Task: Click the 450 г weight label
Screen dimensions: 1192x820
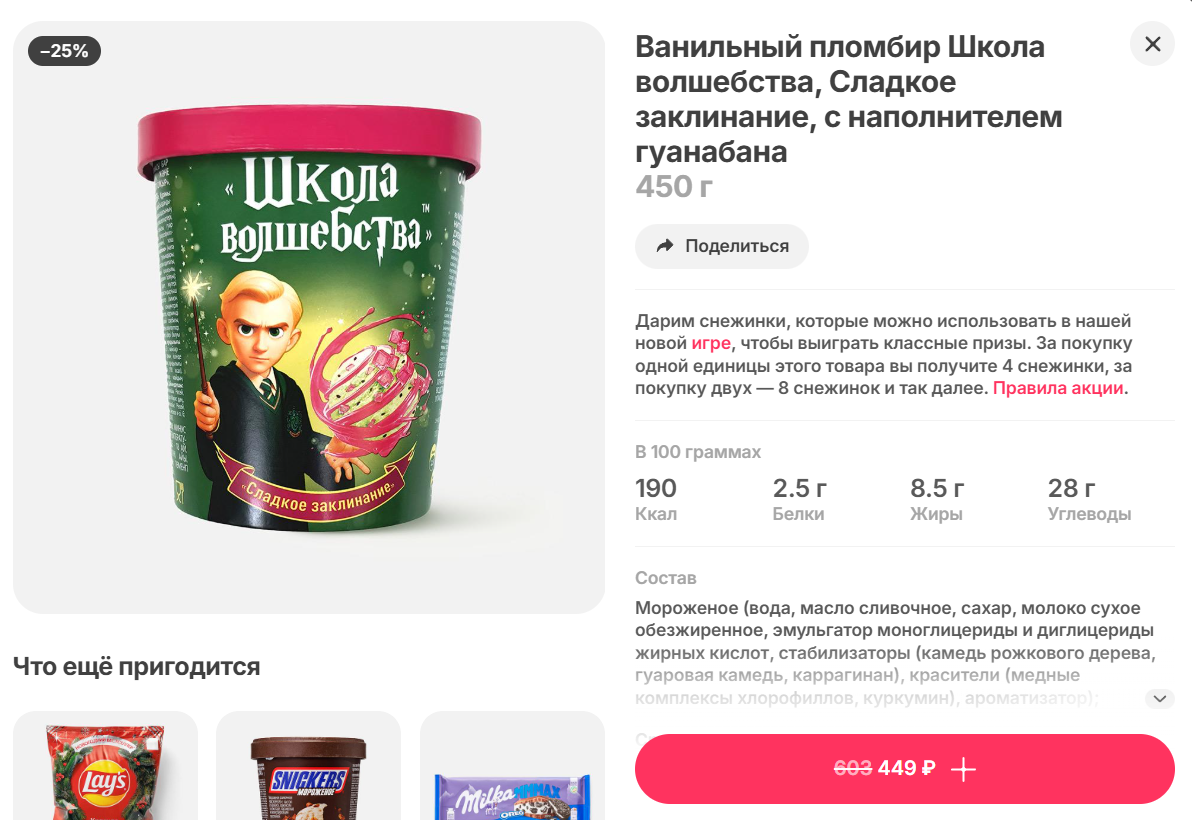Action: point(674,187)
